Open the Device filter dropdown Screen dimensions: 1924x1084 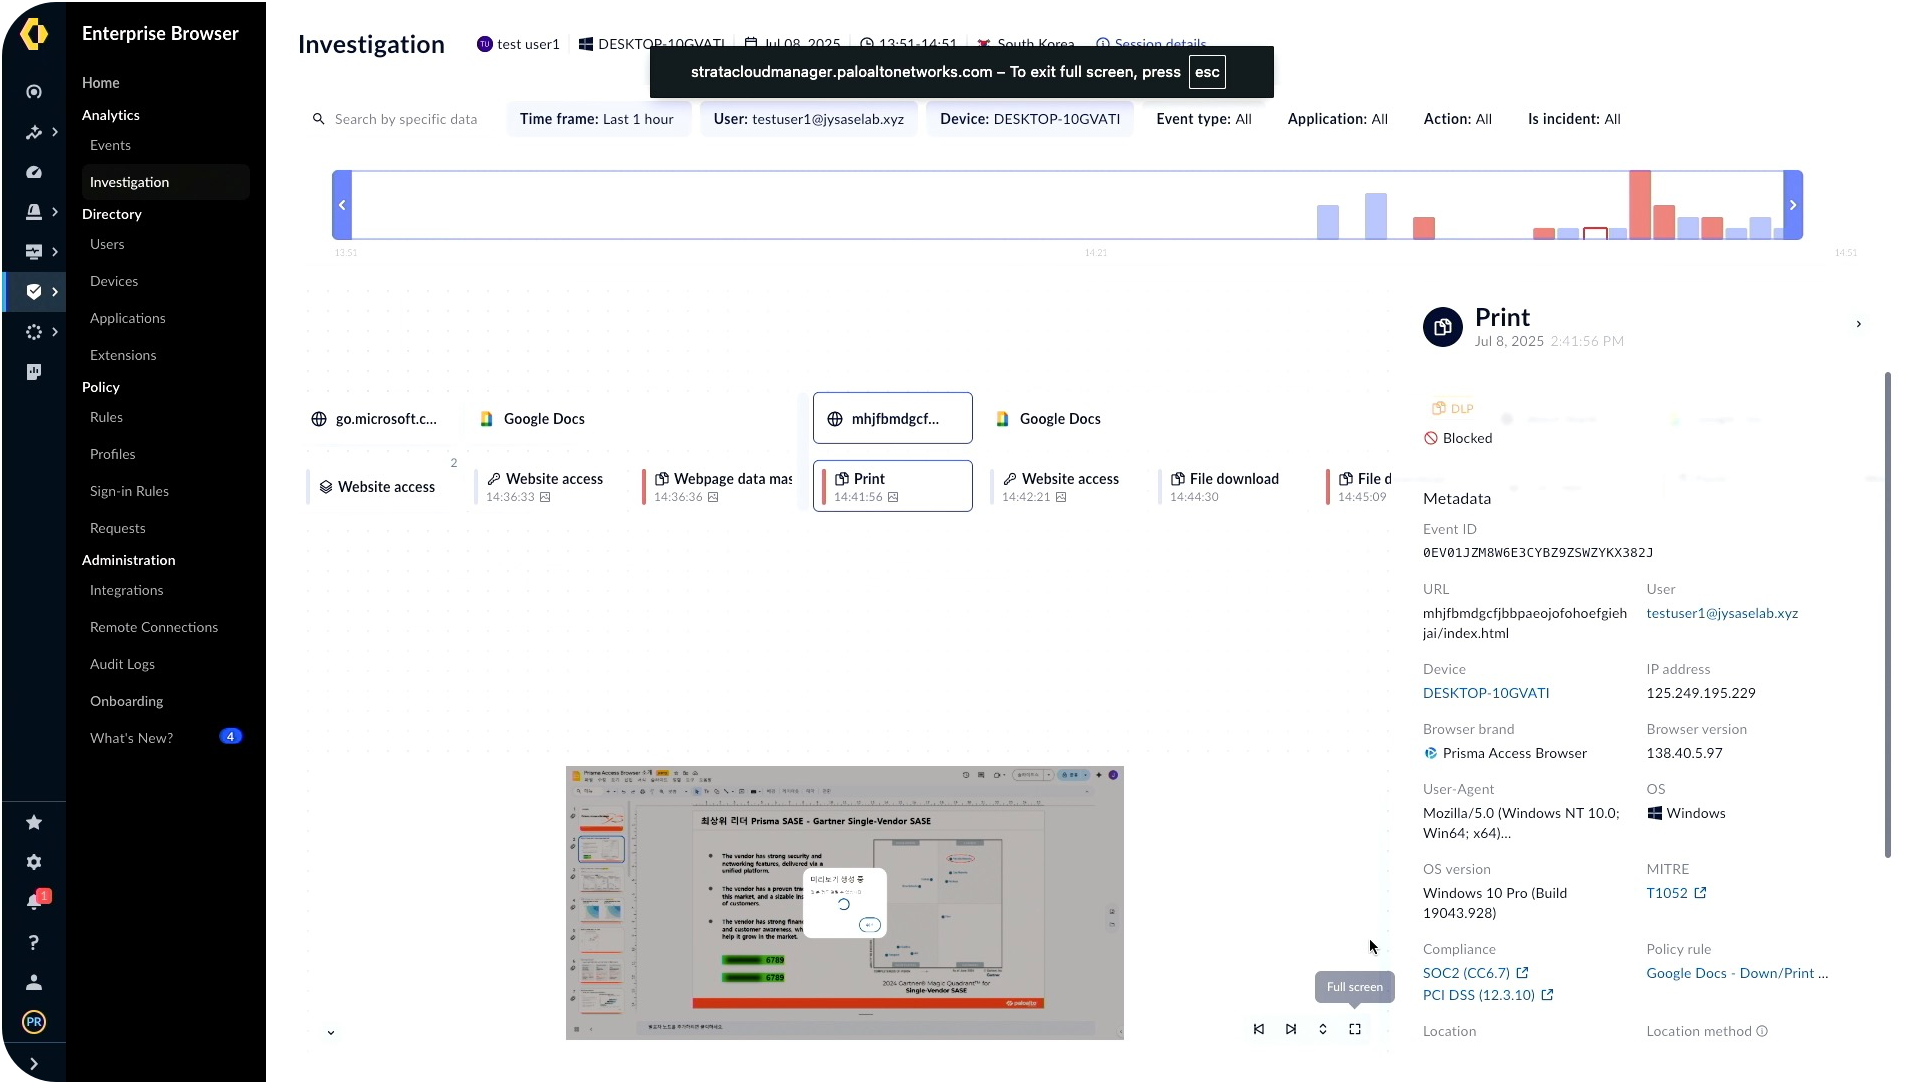[x=1030, y=119]
